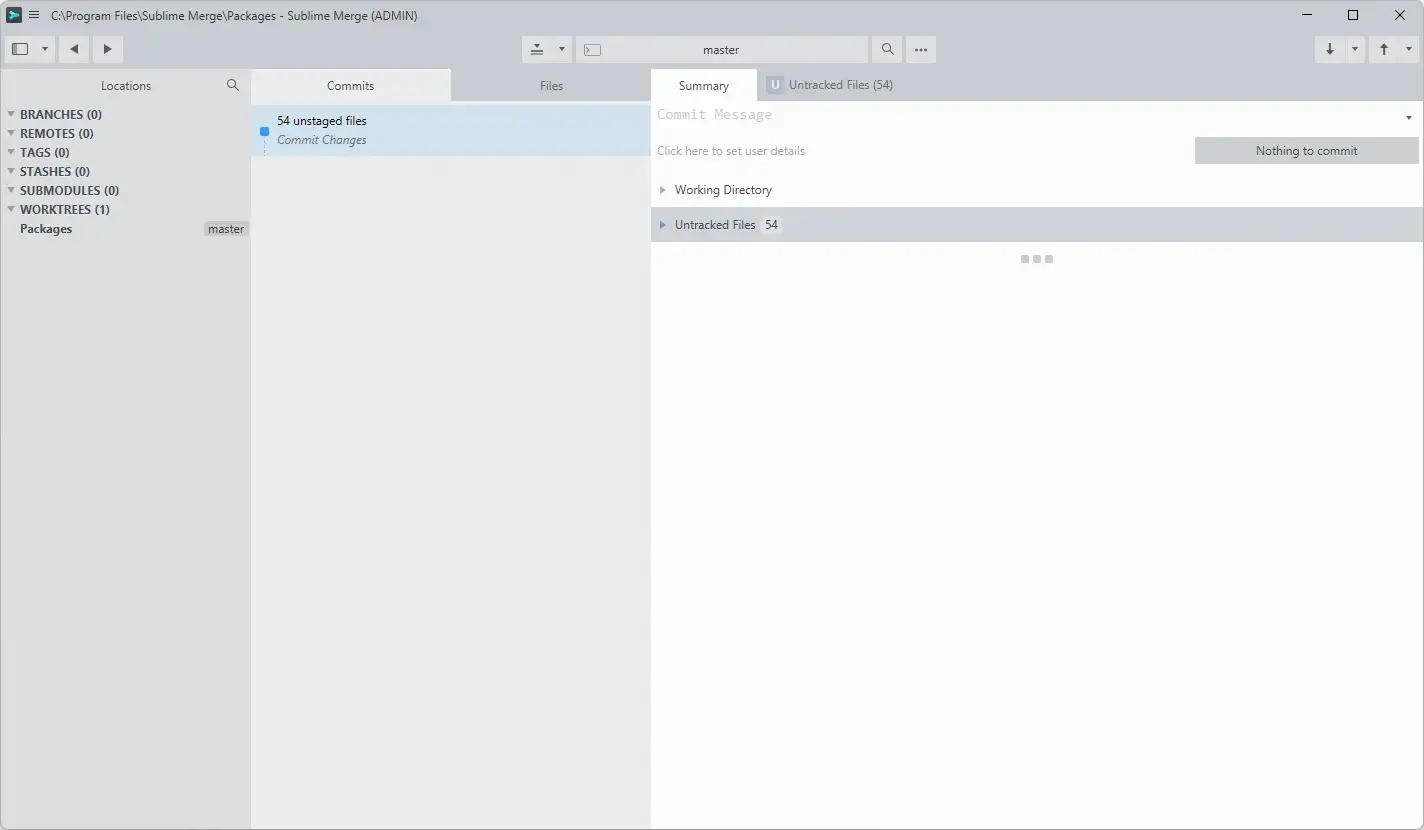Screen dimensions: 1424x830
Task: Collapse the REMOTES (0) section
Action: pos(12,134)
